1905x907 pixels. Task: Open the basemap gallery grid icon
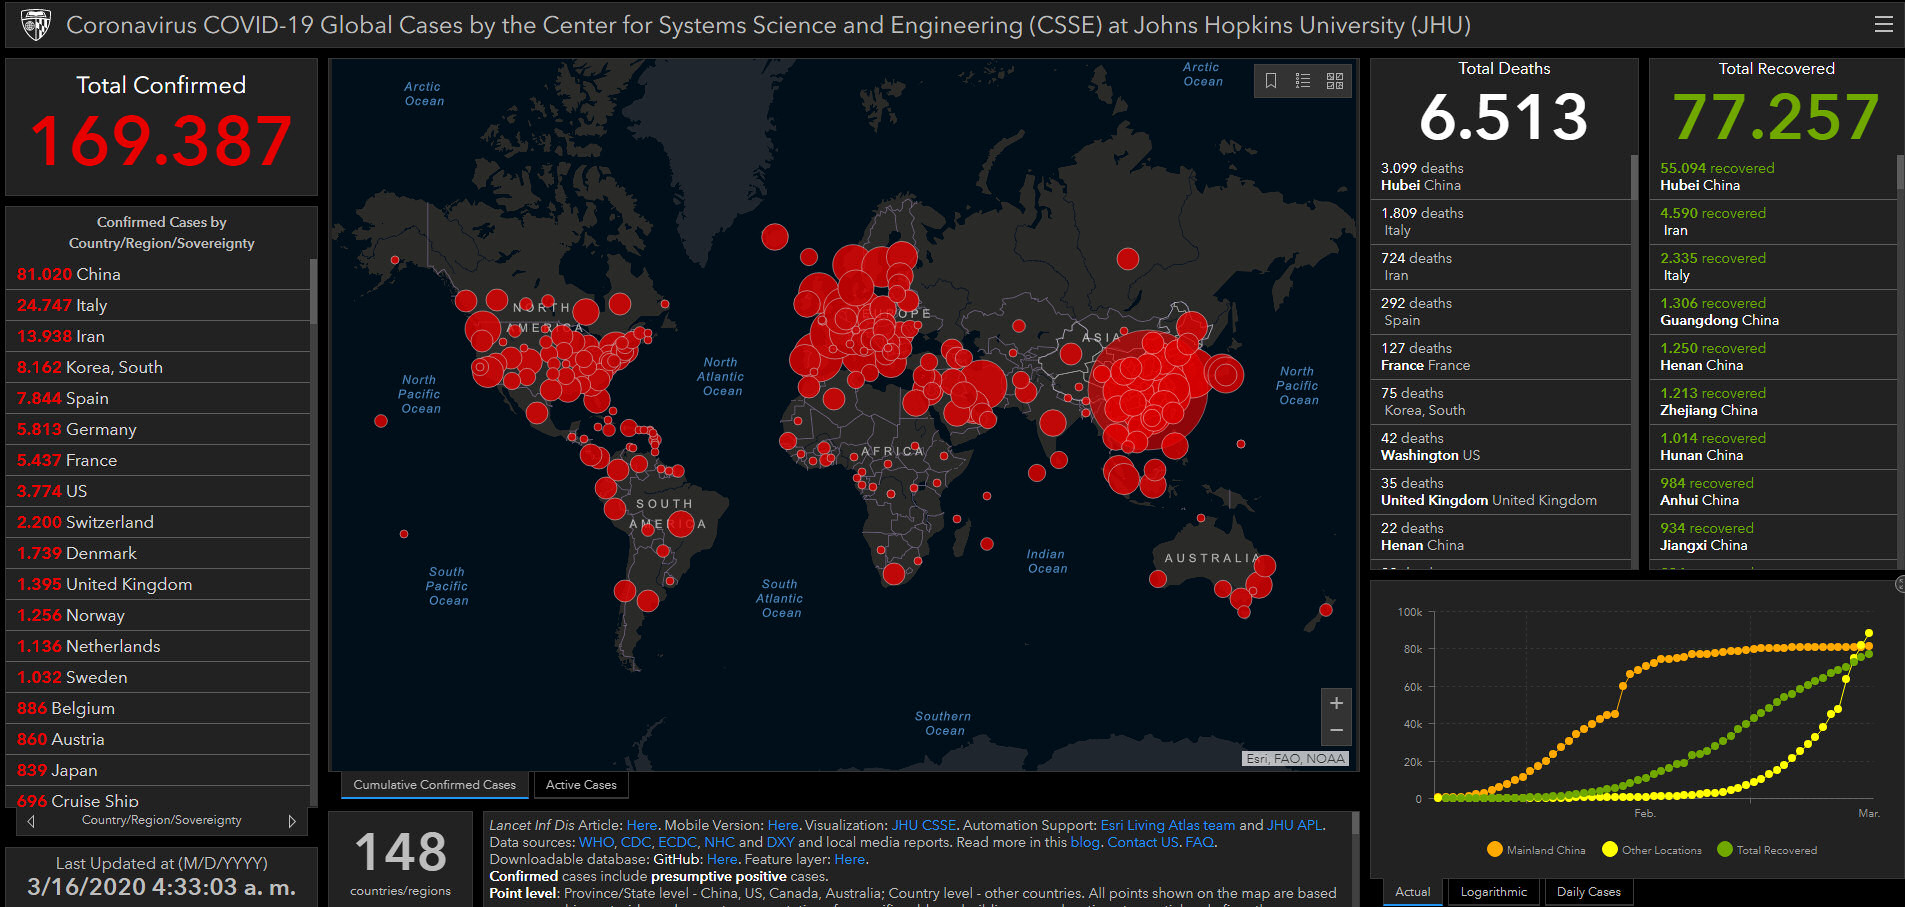[1335, 81]
